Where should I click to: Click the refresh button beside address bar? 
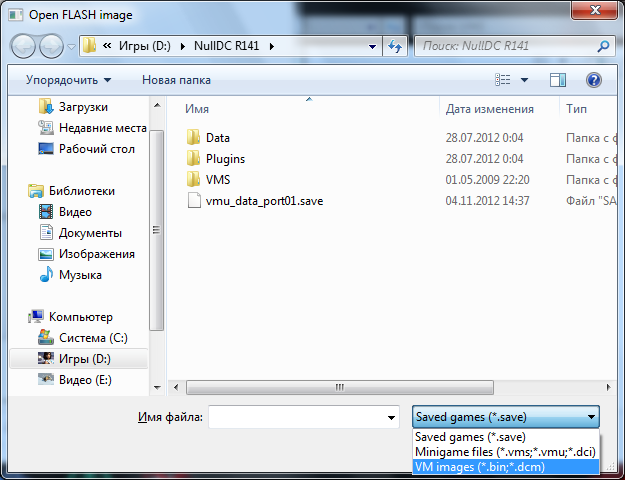[395, 46]
